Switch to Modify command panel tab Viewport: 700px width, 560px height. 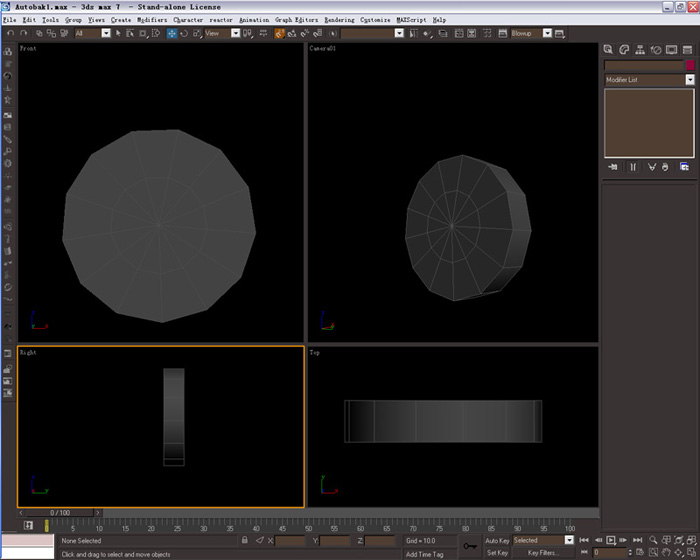624,50
